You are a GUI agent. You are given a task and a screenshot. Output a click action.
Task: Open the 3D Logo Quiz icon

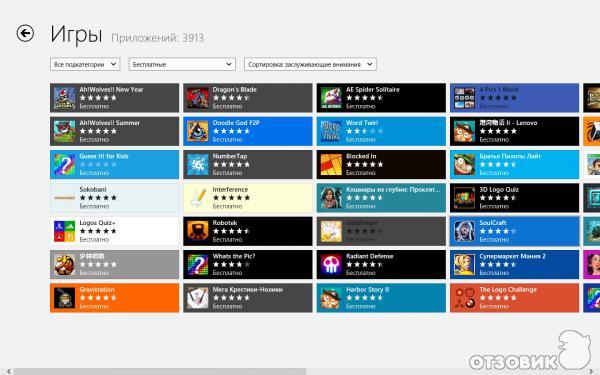(x=465, y=198)
